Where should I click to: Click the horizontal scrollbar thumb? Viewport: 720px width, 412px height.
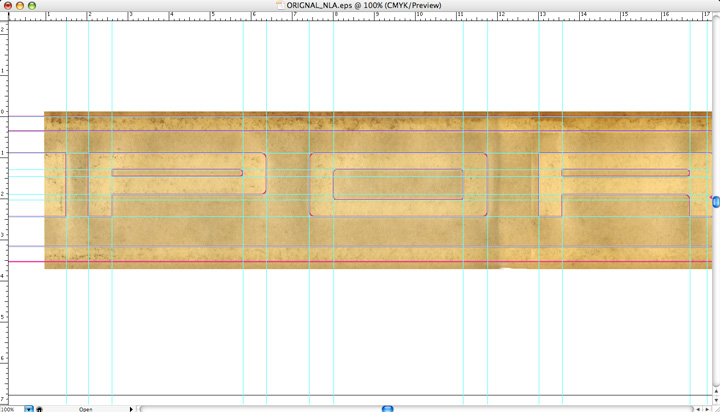388,409
